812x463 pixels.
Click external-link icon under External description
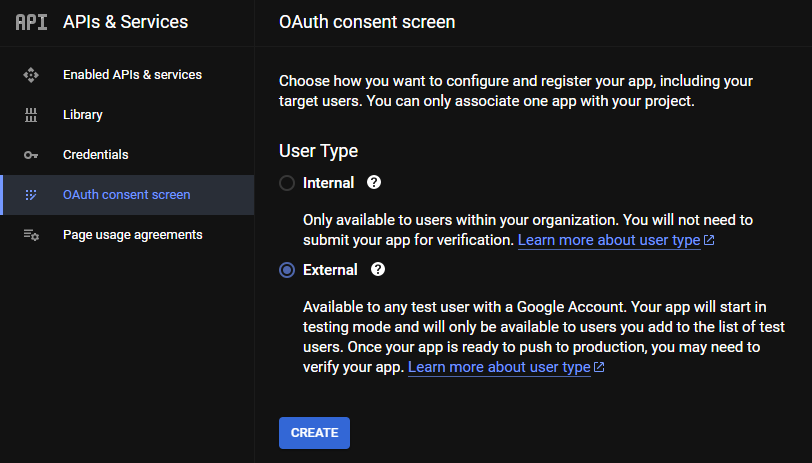click(x=599, y=367)
